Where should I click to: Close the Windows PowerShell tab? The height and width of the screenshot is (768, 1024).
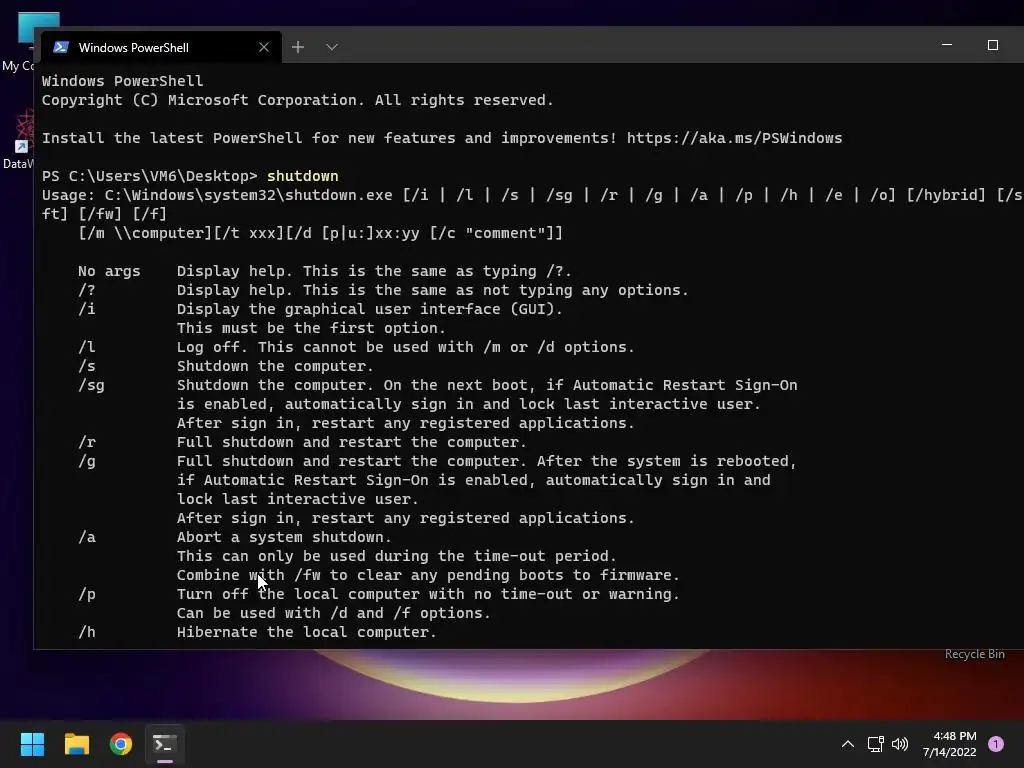click(264, 47)
